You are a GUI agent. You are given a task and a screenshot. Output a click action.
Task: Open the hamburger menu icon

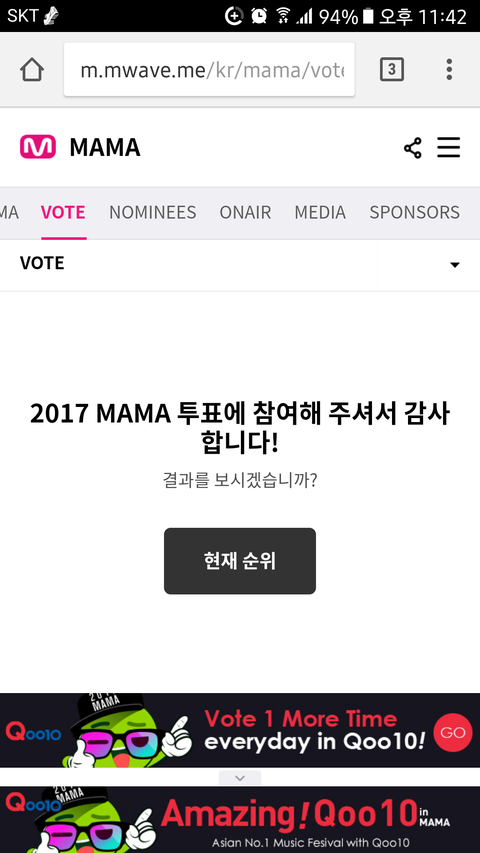pos(449,147)
